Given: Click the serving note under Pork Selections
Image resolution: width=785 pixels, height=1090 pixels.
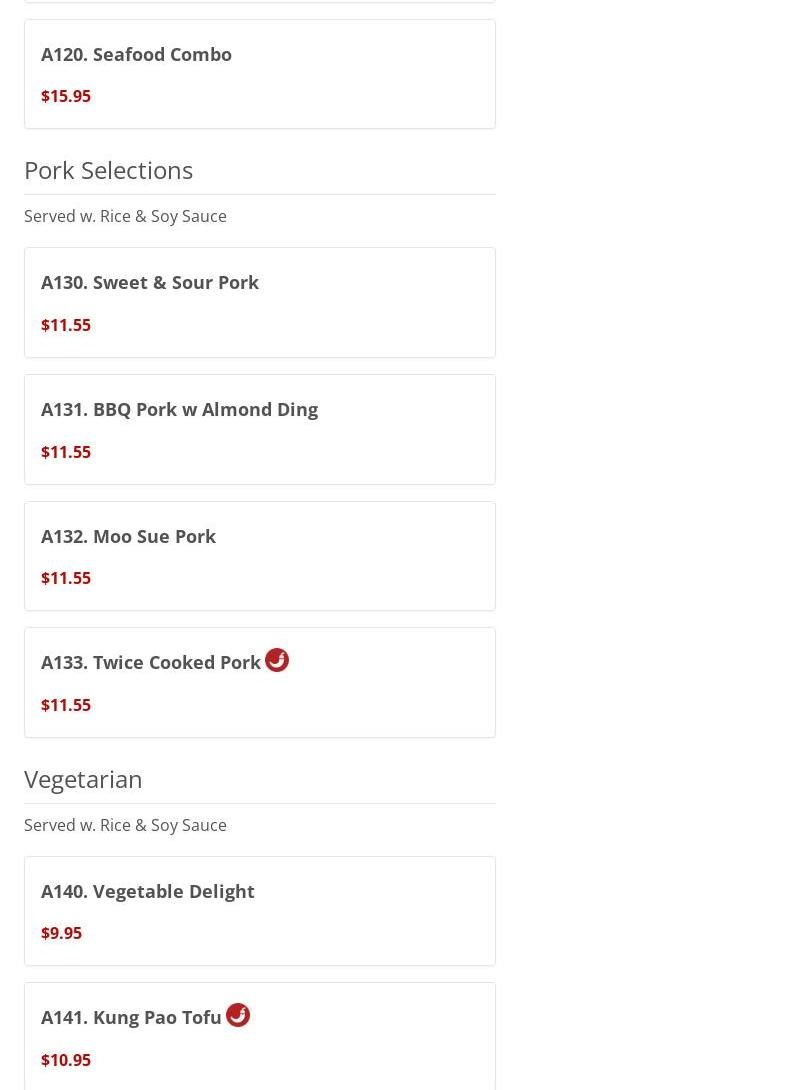Looking at the screenshot, I should point(125,216).
